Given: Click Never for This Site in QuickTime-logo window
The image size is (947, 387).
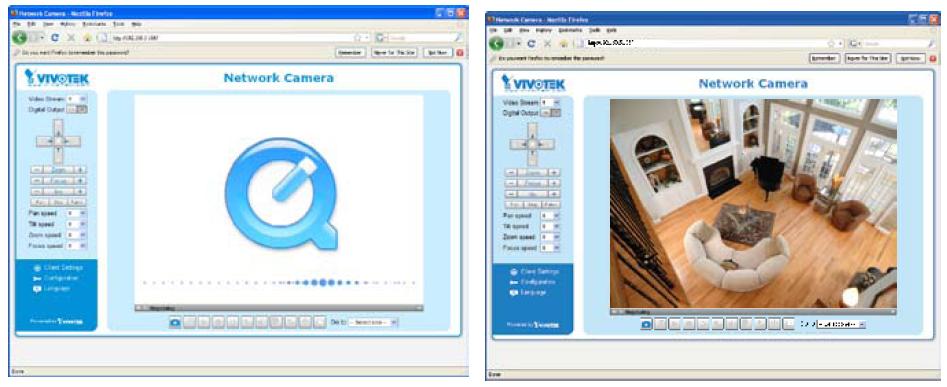Looking at the screenshot, I should coord(394,53).
